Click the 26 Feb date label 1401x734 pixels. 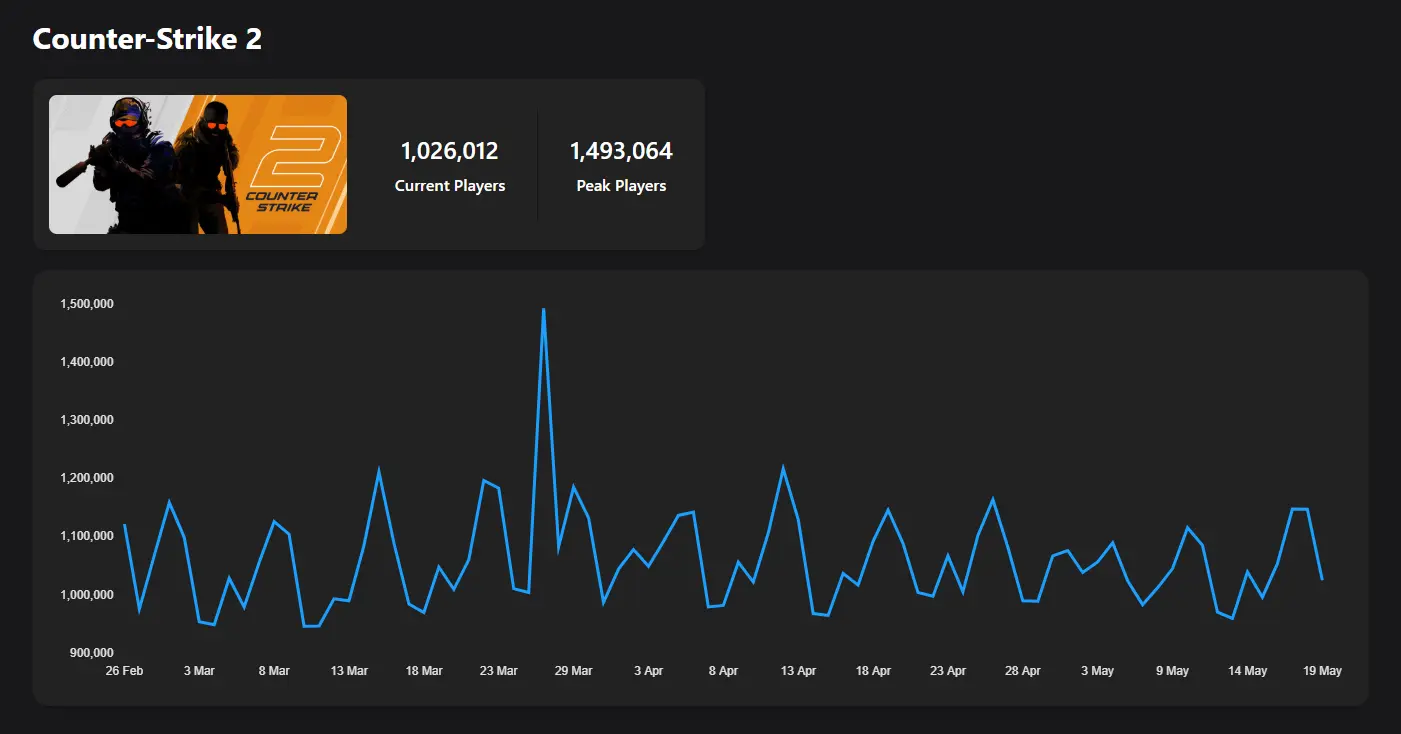[x=124, y=671]
